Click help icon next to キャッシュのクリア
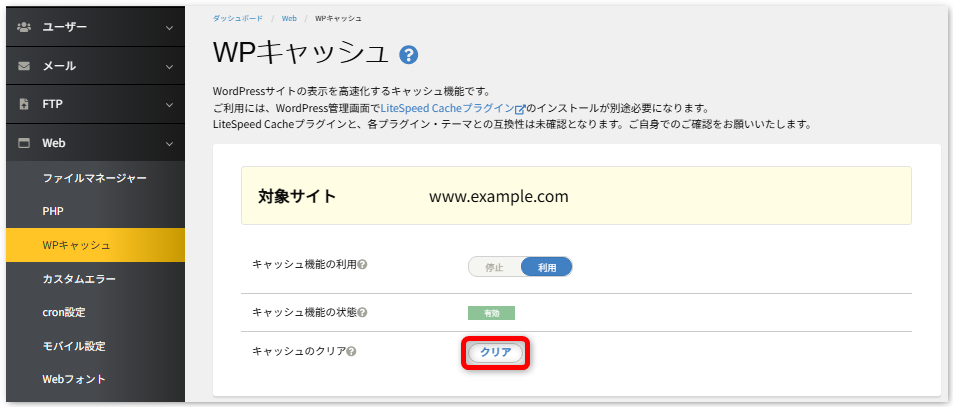This screenshot has height=407, width=953. (x=351, y=351)
